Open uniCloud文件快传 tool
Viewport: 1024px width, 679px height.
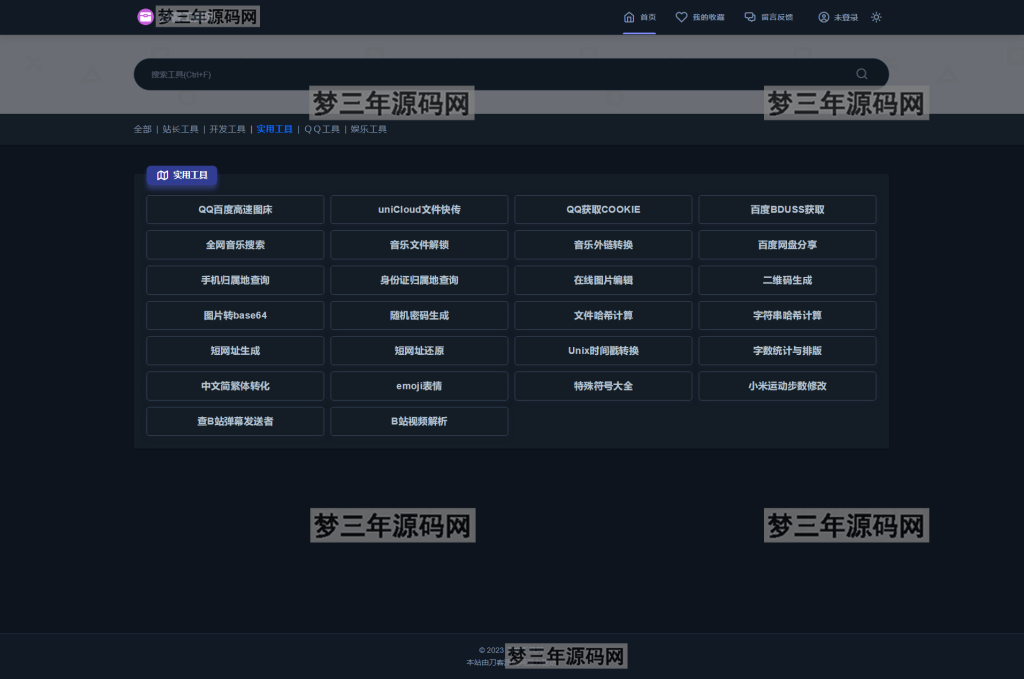click(x=419, y=210)
